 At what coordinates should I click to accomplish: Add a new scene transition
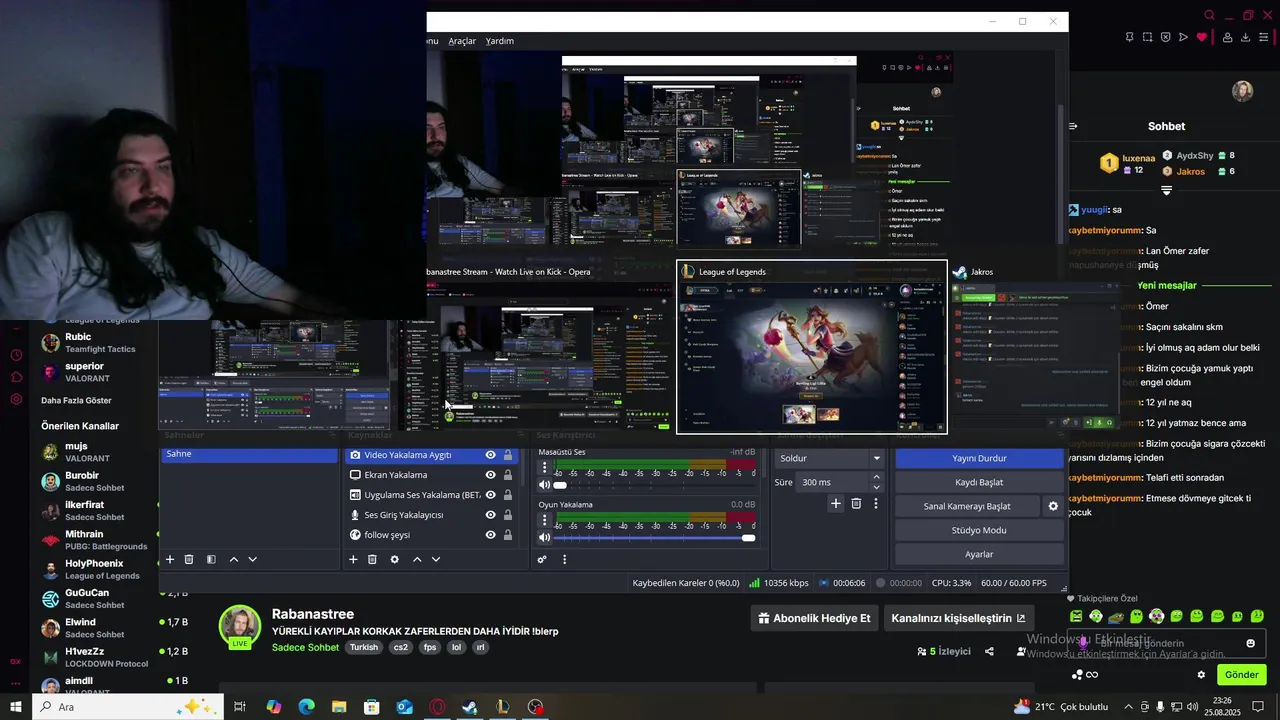(x=836, y=504)
